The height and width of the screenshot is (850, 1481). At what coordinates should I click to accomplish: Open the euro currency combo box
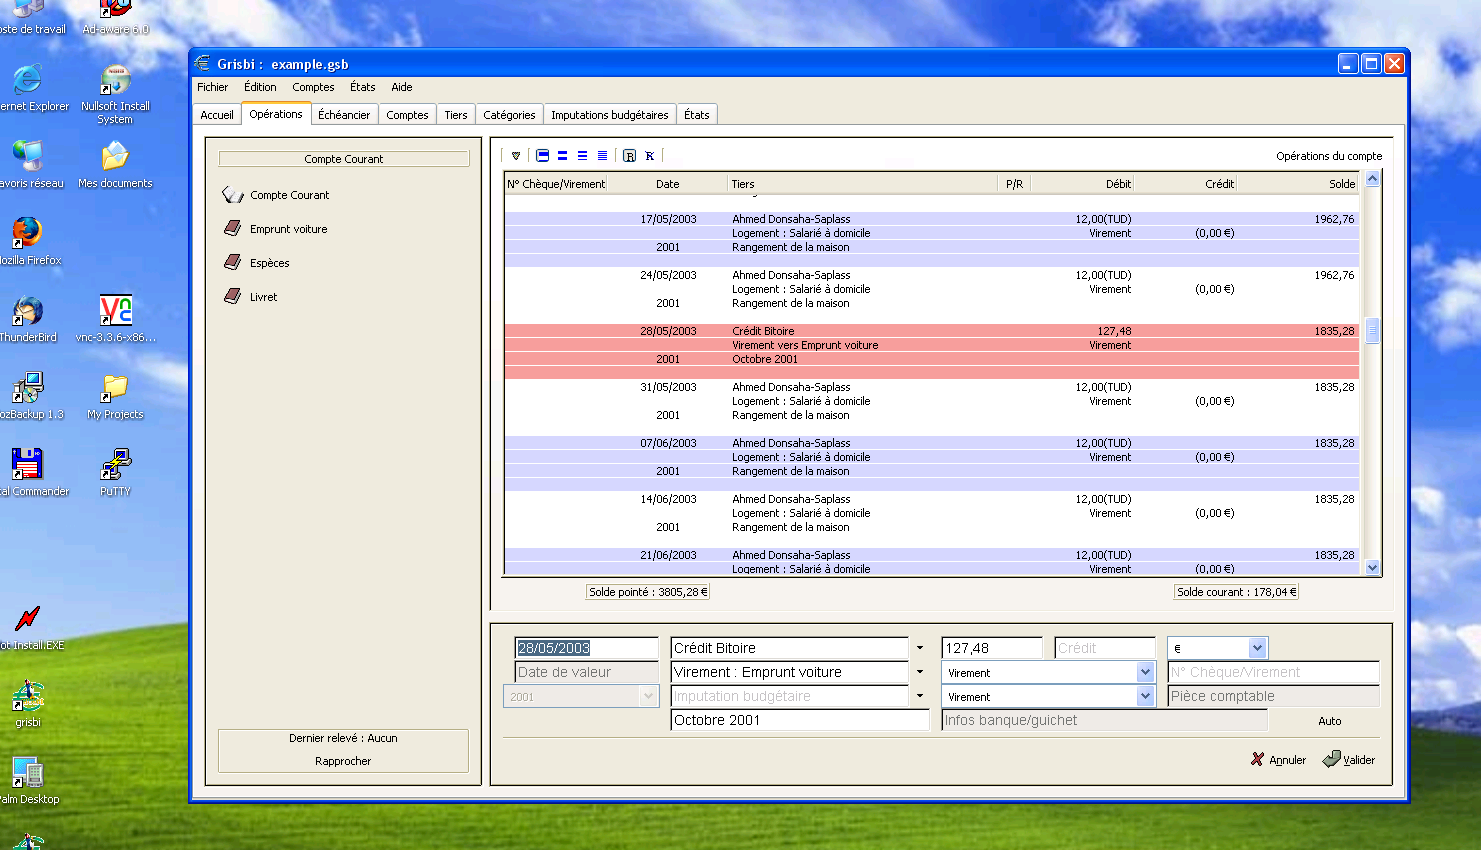click(x=1257, y=648)
